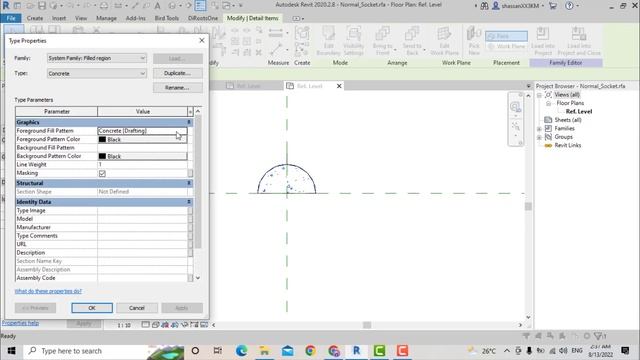Collapse Floor Plans node in Project Browser
640x360 pixels.
[548, 104]
